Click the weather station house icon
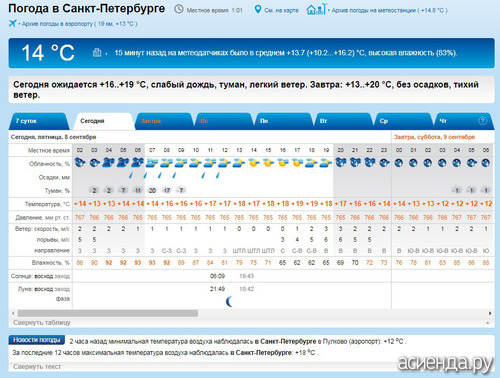Screen dimensions: 500x378 (x=316, y=9)
